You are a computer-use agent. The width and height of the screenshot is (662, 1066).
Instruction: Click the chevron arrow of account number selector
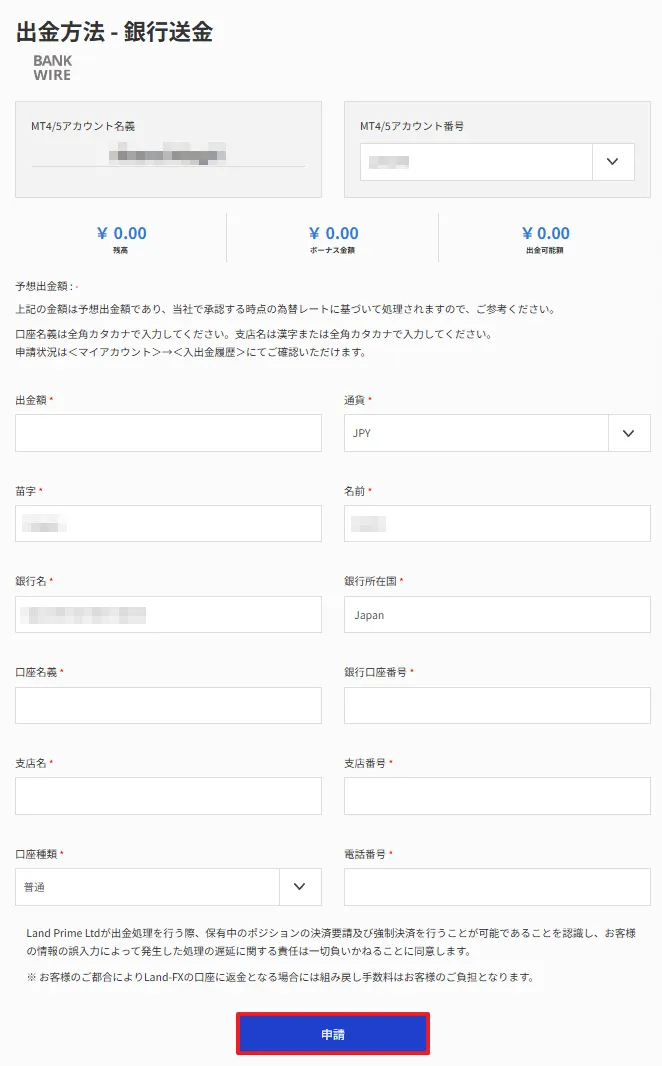pos(612,162)
